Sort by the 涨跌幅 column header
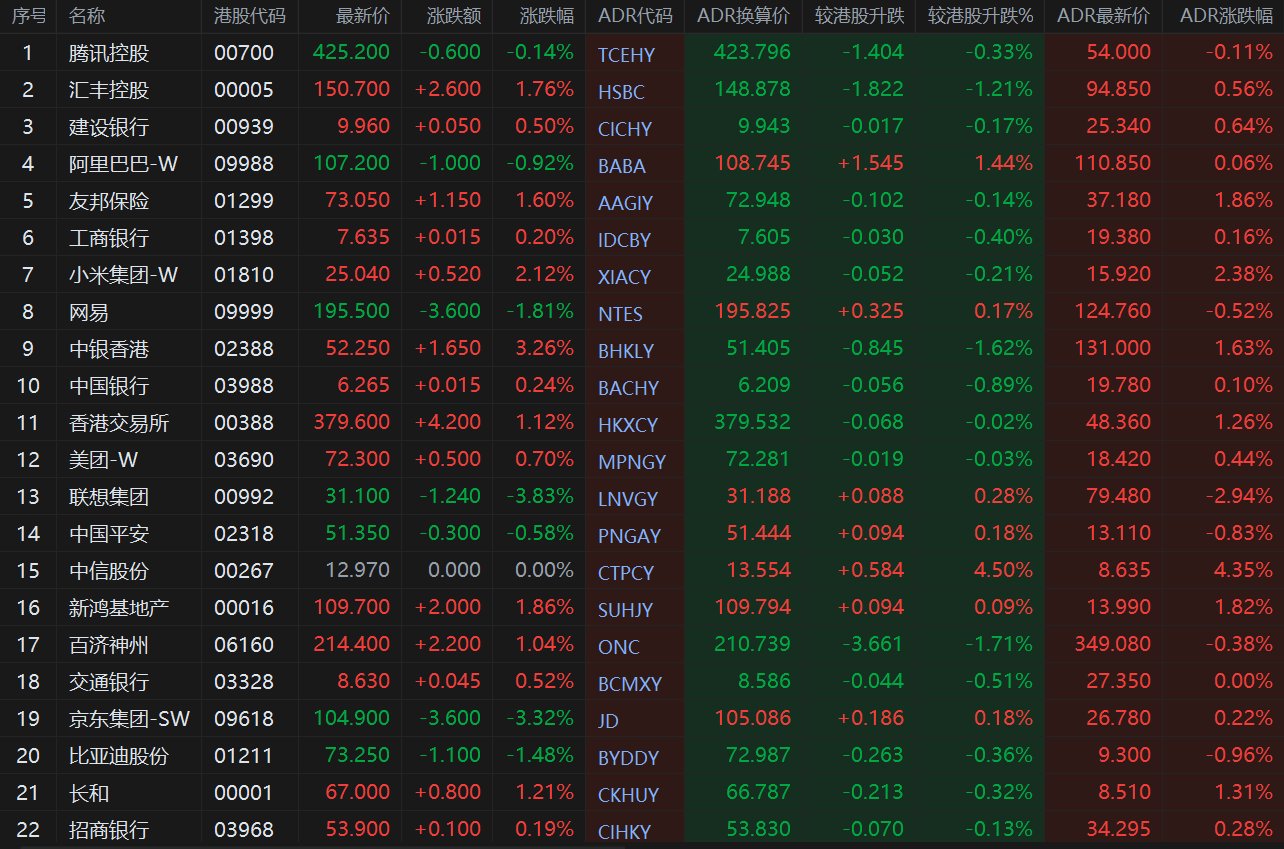The image size is (1284, 849). click(547, 16)
